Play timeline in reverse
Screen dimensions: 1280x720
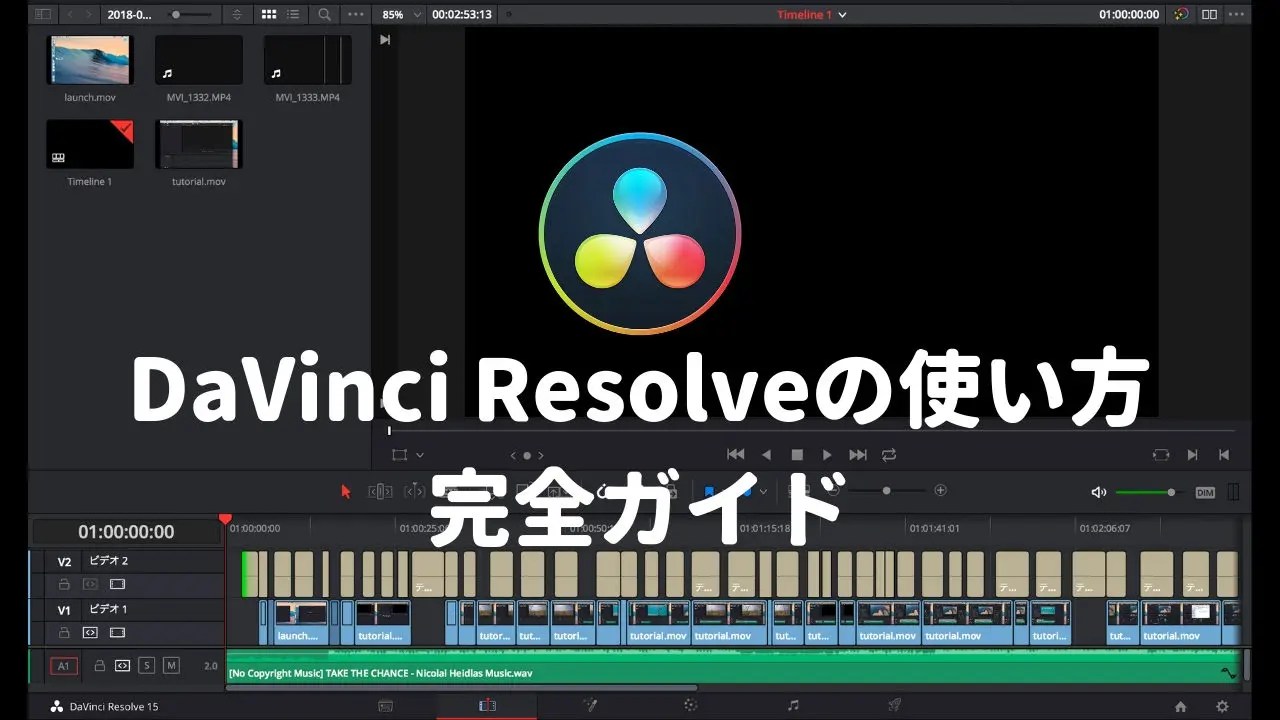pos(767,454)
